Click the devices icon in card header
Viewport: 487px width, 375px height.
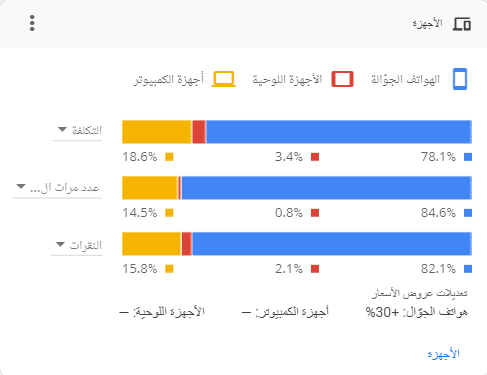click(x=462, y=24)
